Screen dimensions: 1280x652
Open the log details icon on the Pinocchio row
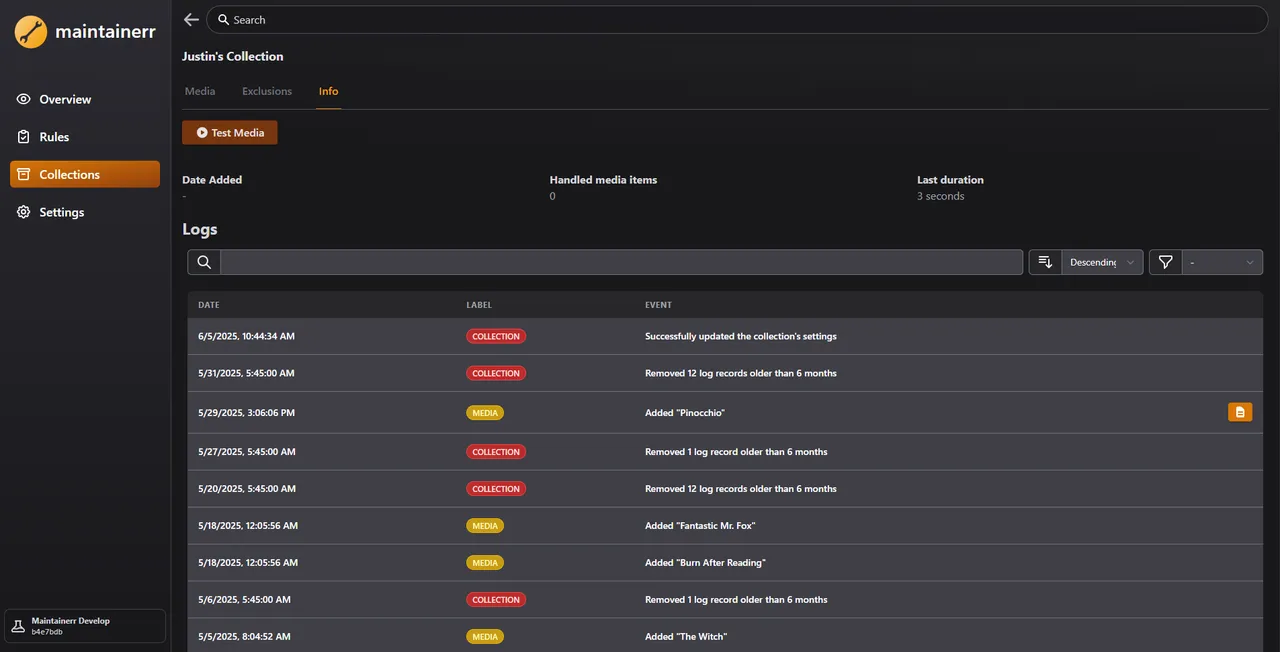(1240, 412)
